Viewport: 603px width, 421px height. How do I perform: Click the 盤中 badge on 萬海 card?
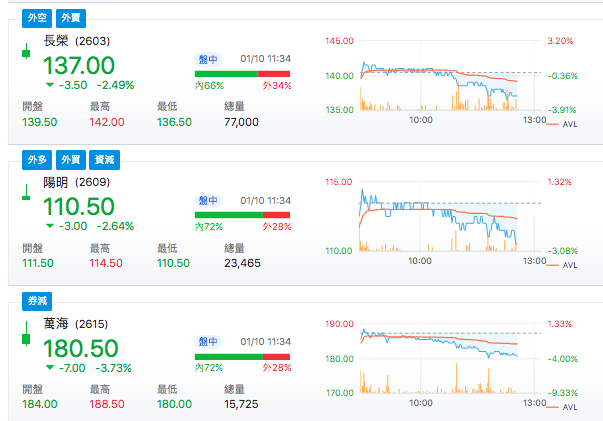click(x=208, y=341)
